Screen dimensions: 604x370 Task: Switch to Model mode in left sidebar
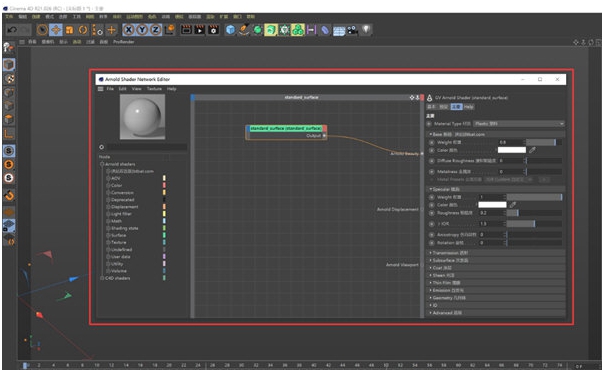pos(9,64)
